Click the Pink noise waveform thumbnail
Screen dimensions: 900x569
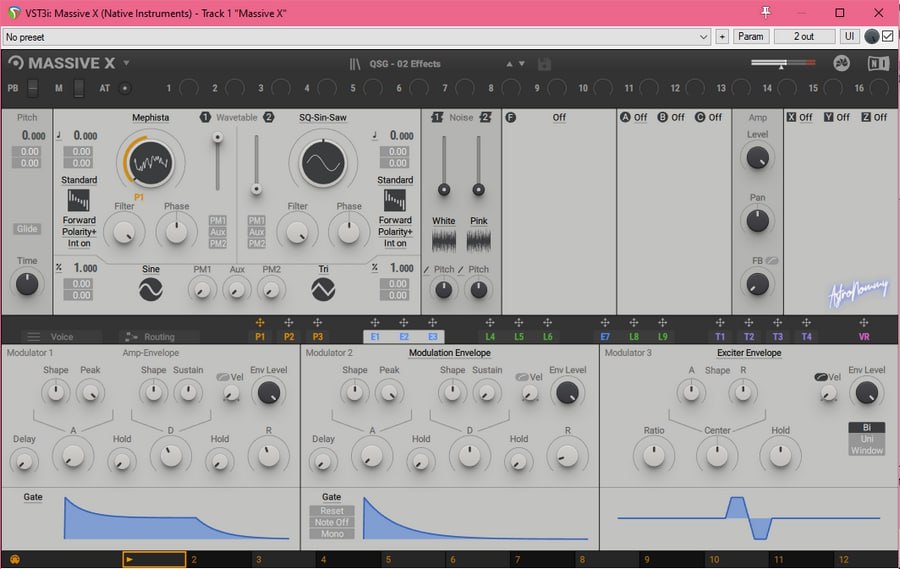(479, 241)
